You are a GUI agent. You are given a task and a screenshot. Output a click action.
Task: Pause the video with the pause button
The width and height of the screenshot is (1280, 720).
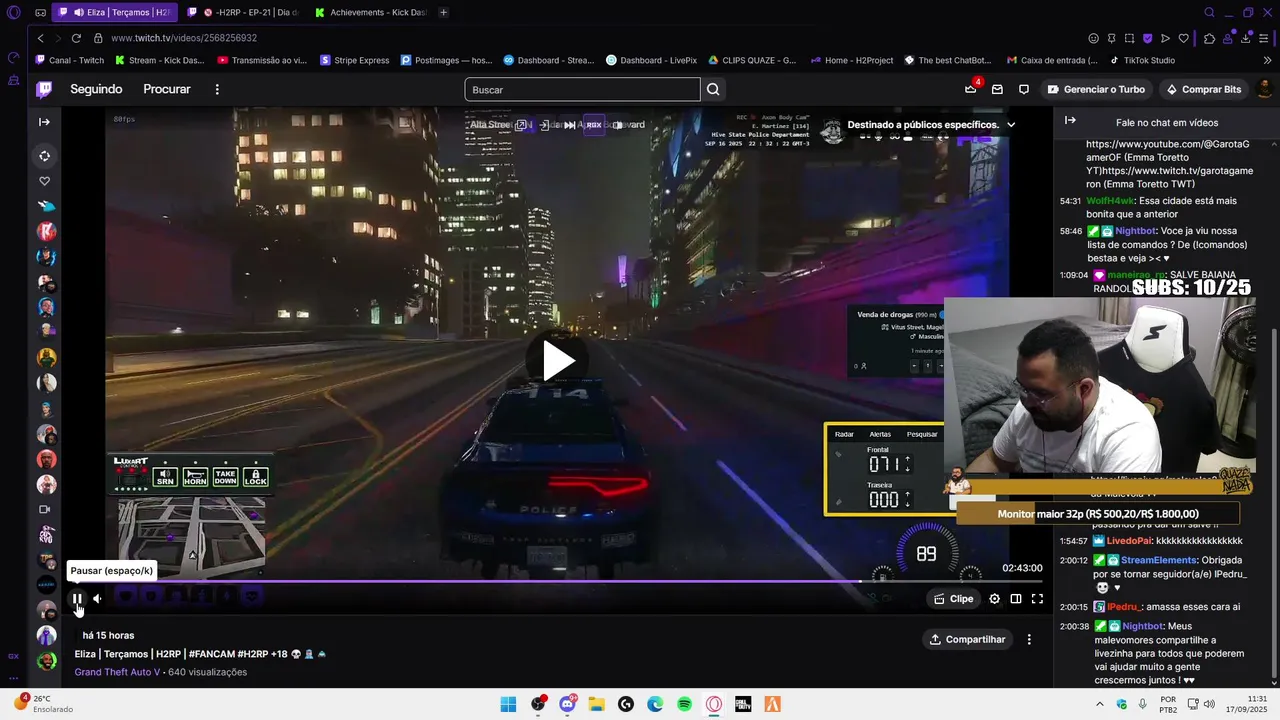[x=77, y=599]
